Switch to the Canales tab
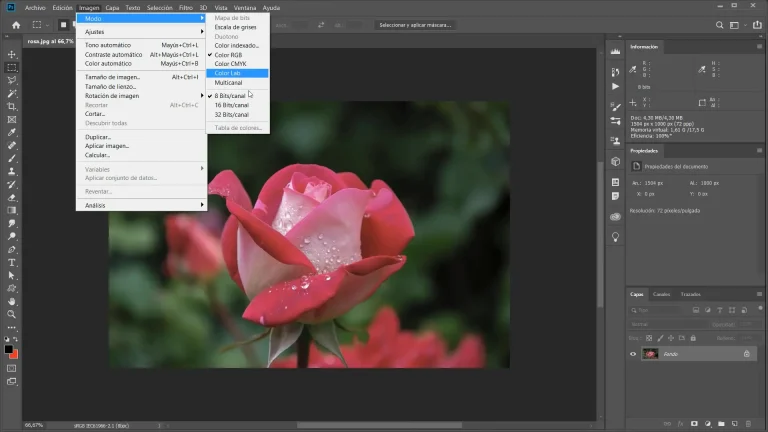This screenshot has width=768, height=432. pos(662,294)
